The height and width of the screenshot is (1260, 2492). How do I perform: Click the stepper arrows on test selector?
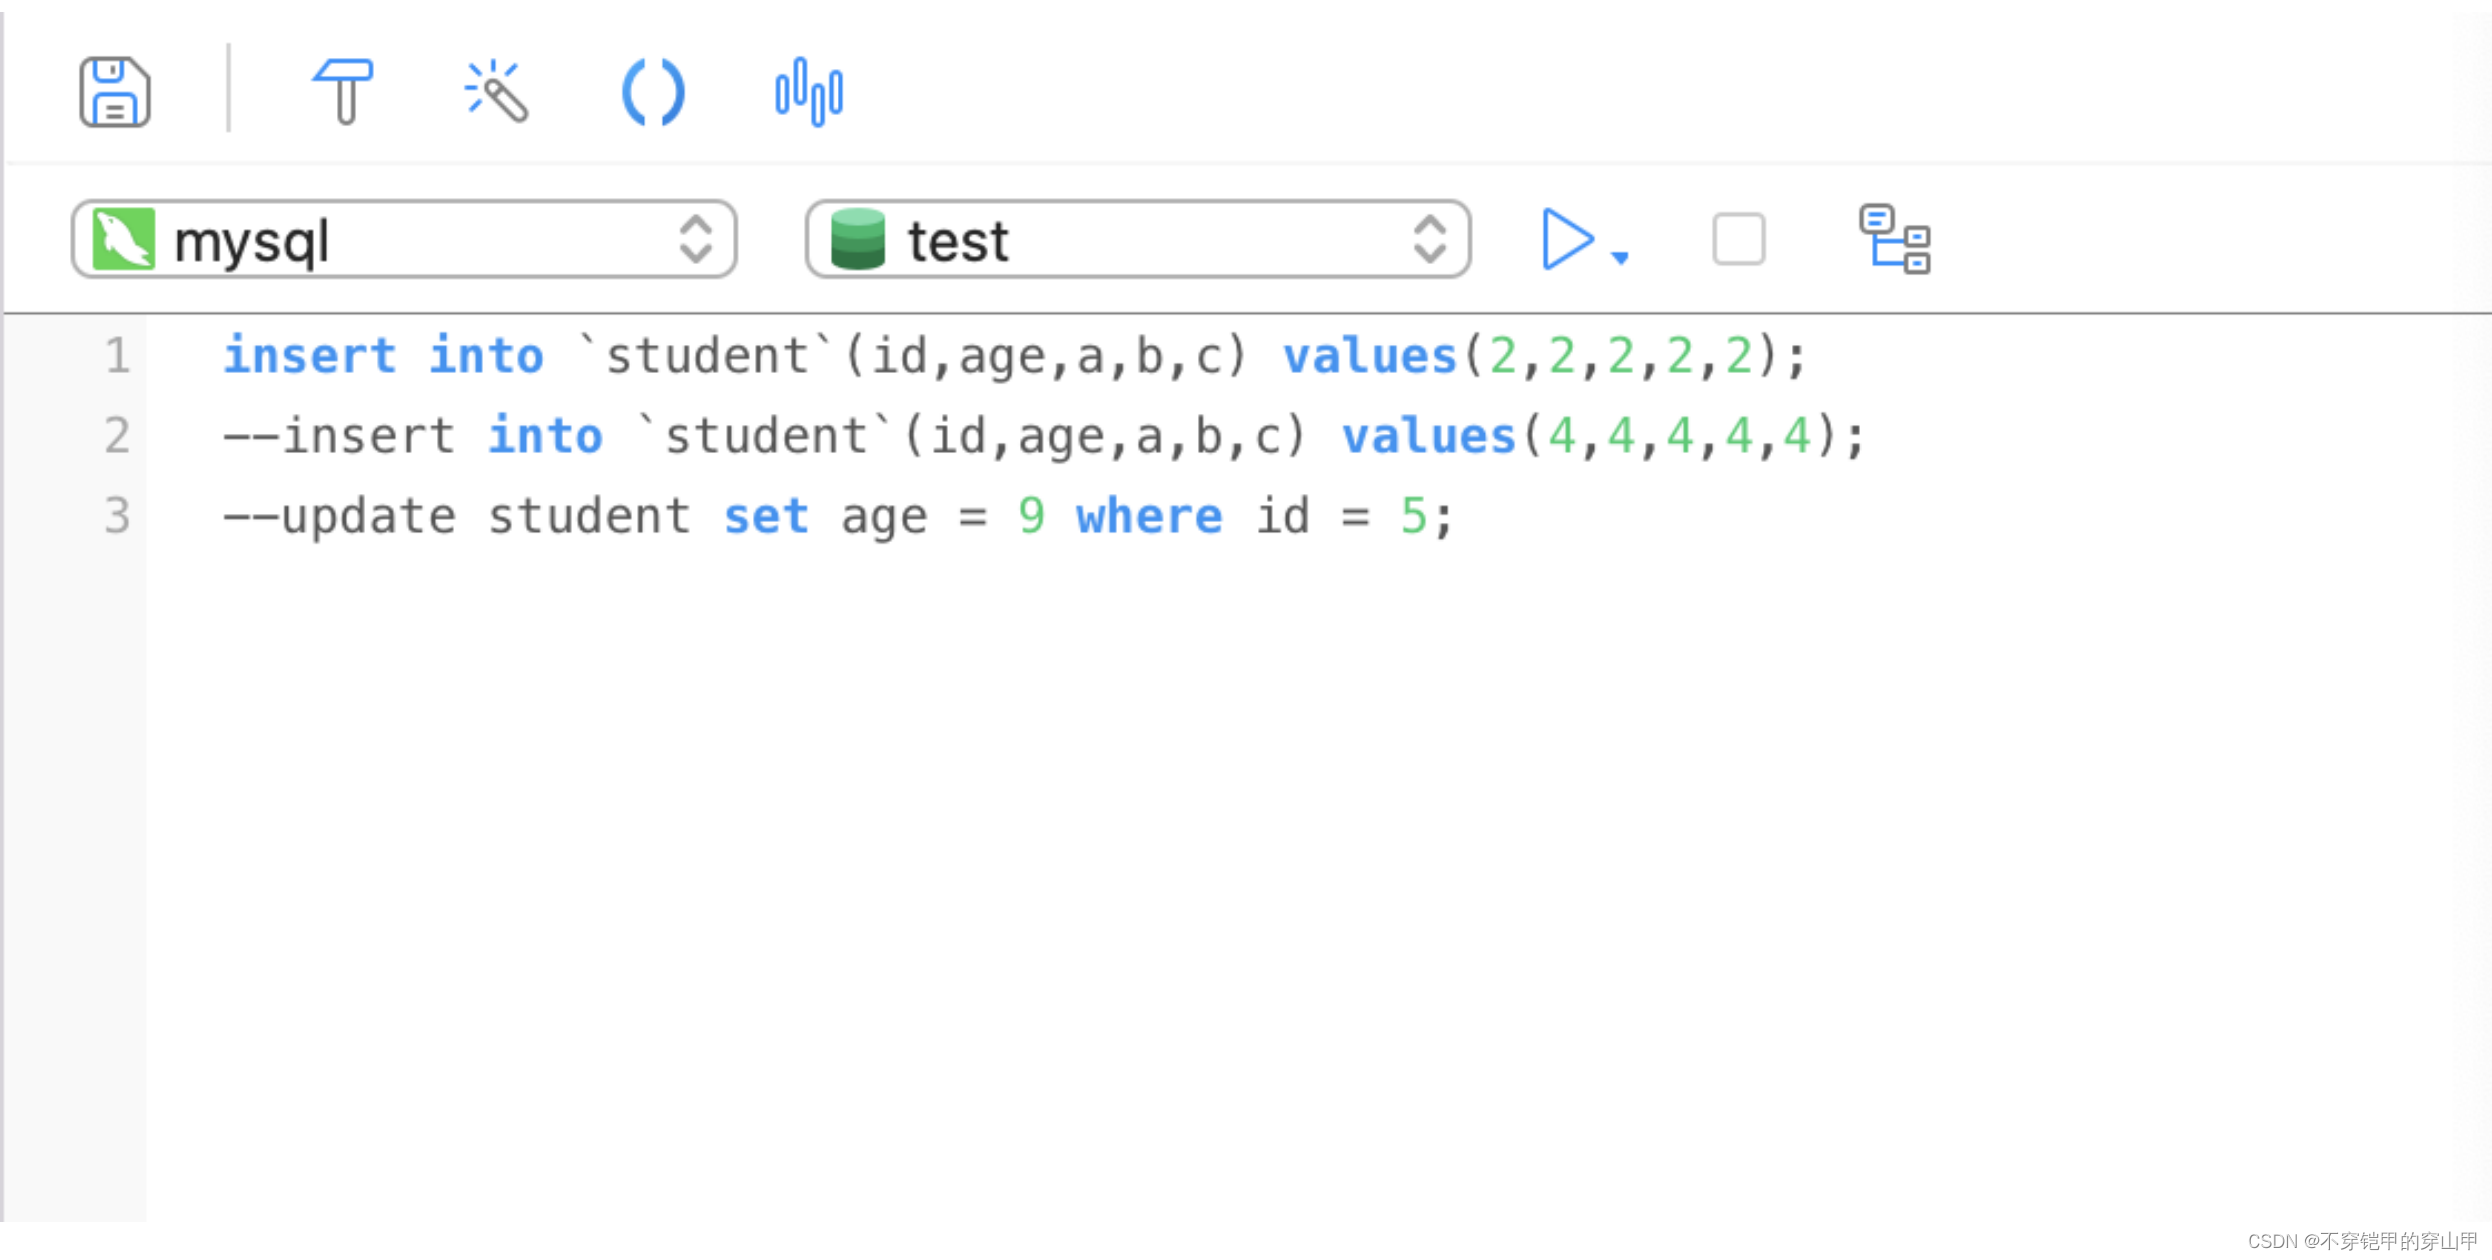1430,239
